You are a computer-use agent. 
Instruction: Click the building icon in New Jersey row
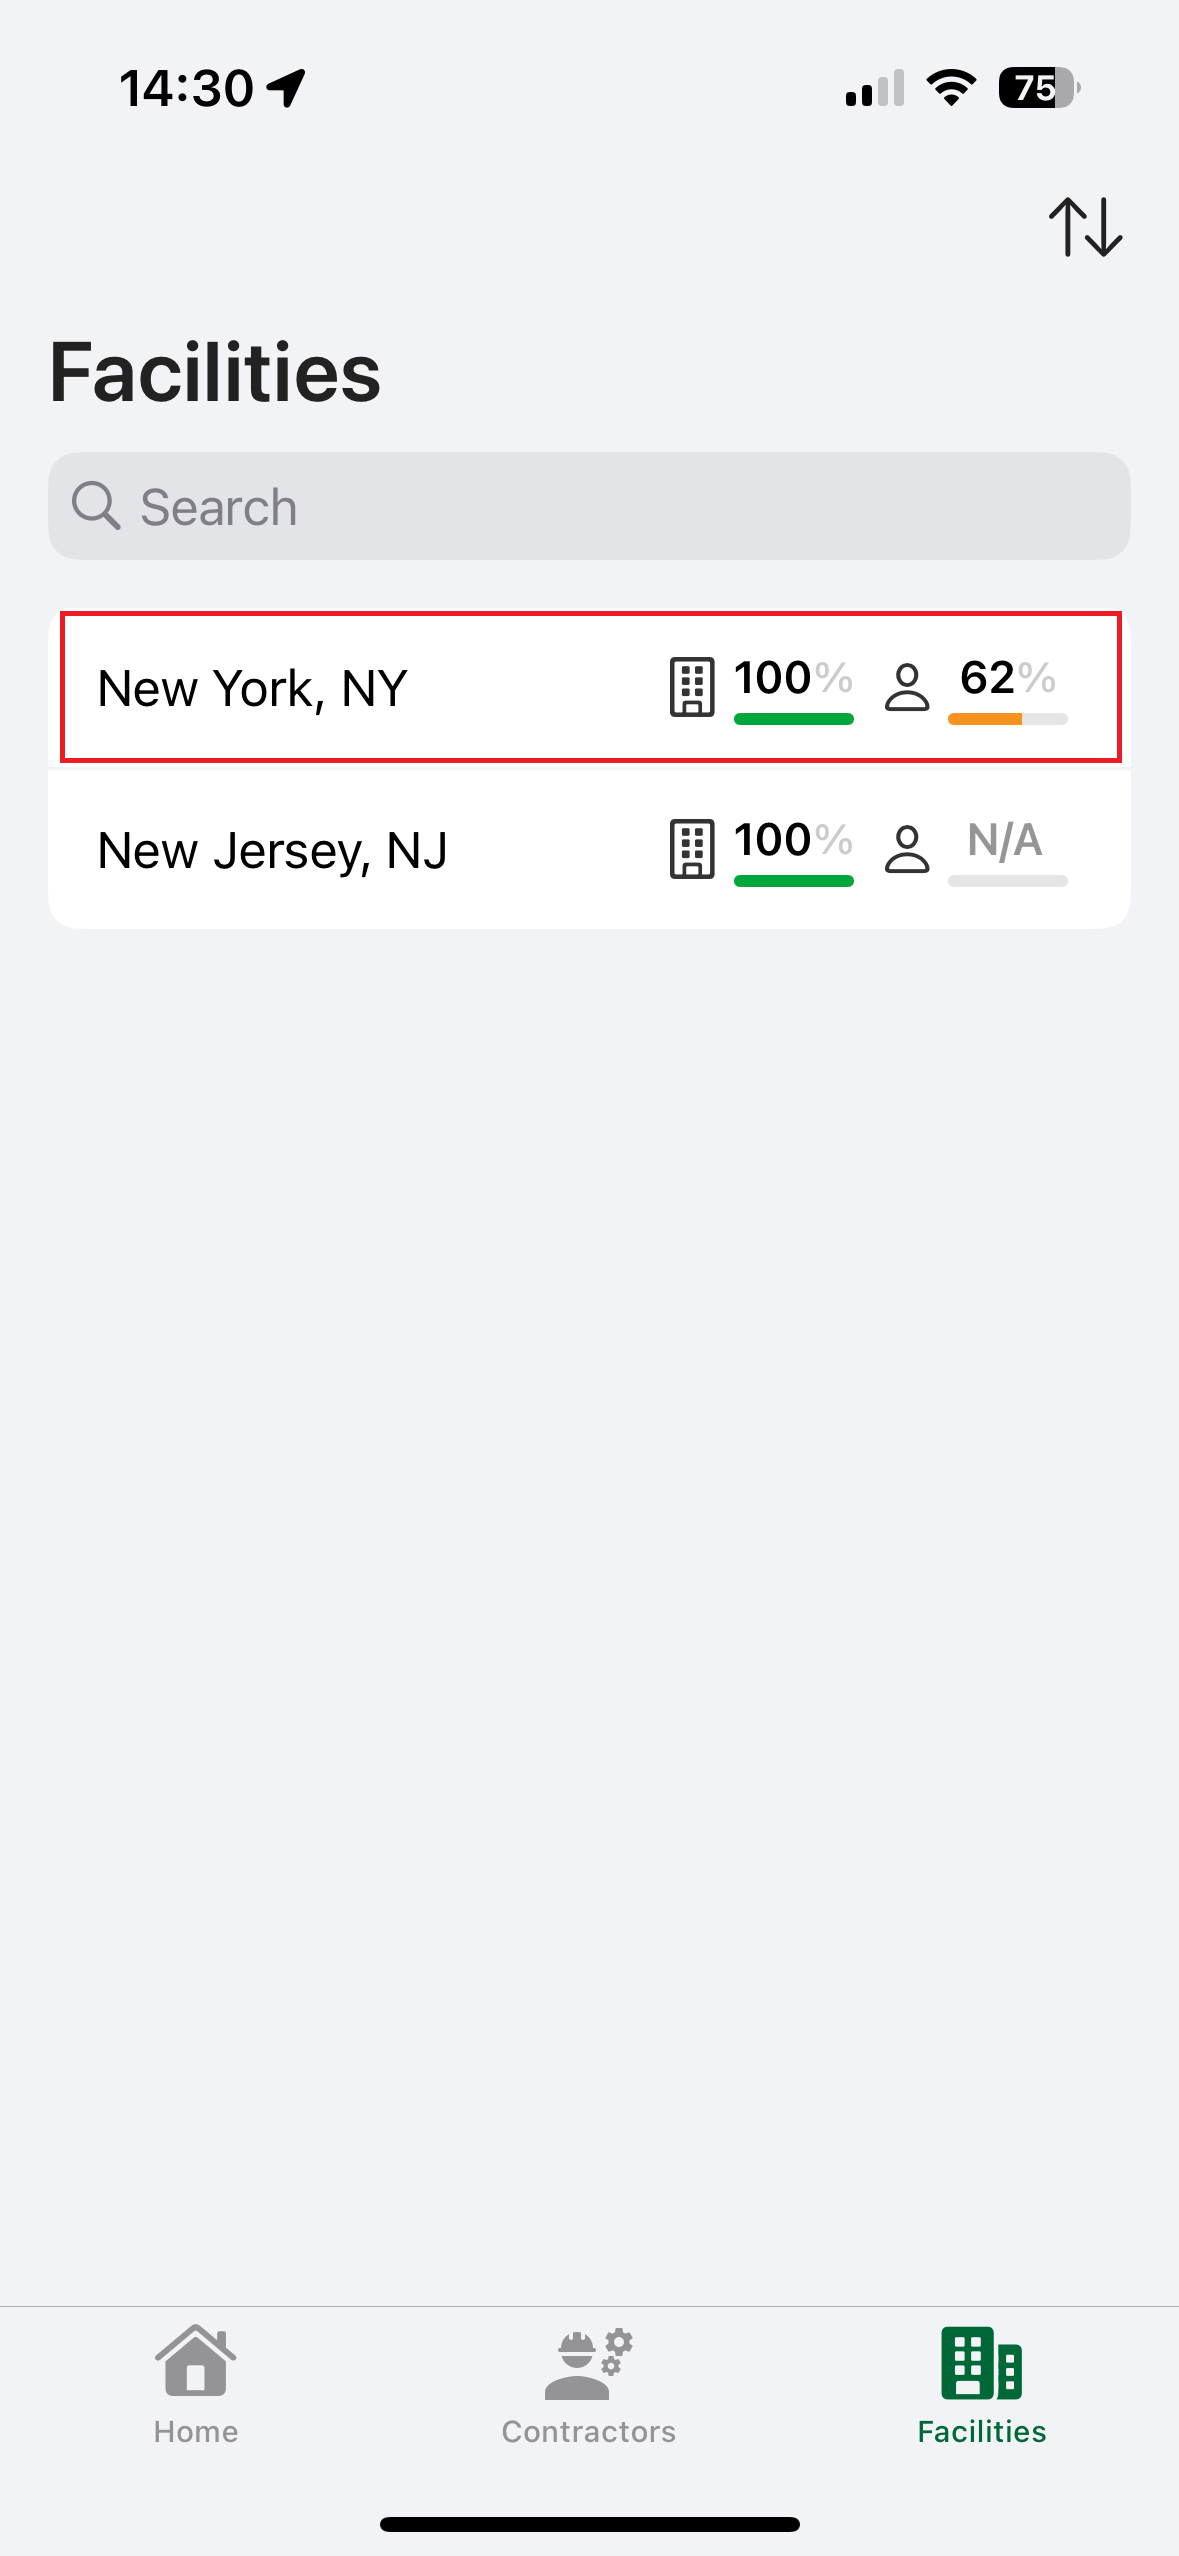(691, 849)
